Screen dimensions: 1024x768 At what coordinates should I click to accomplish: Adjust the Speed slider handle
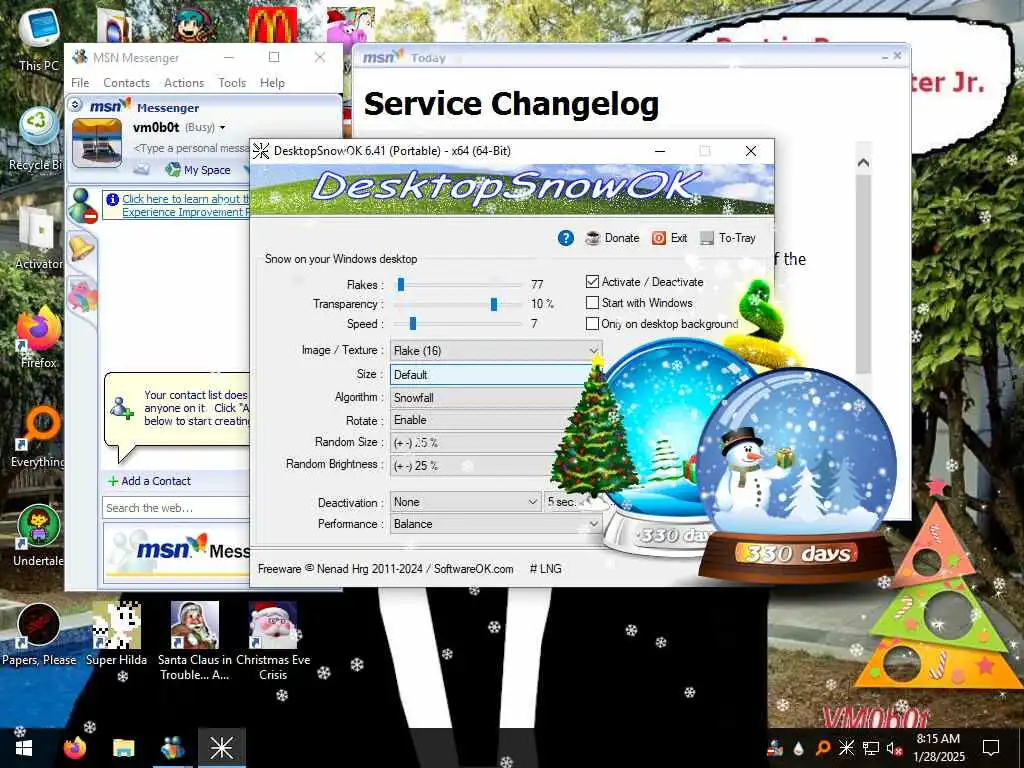pyautogui.click(x=413, y=324)
